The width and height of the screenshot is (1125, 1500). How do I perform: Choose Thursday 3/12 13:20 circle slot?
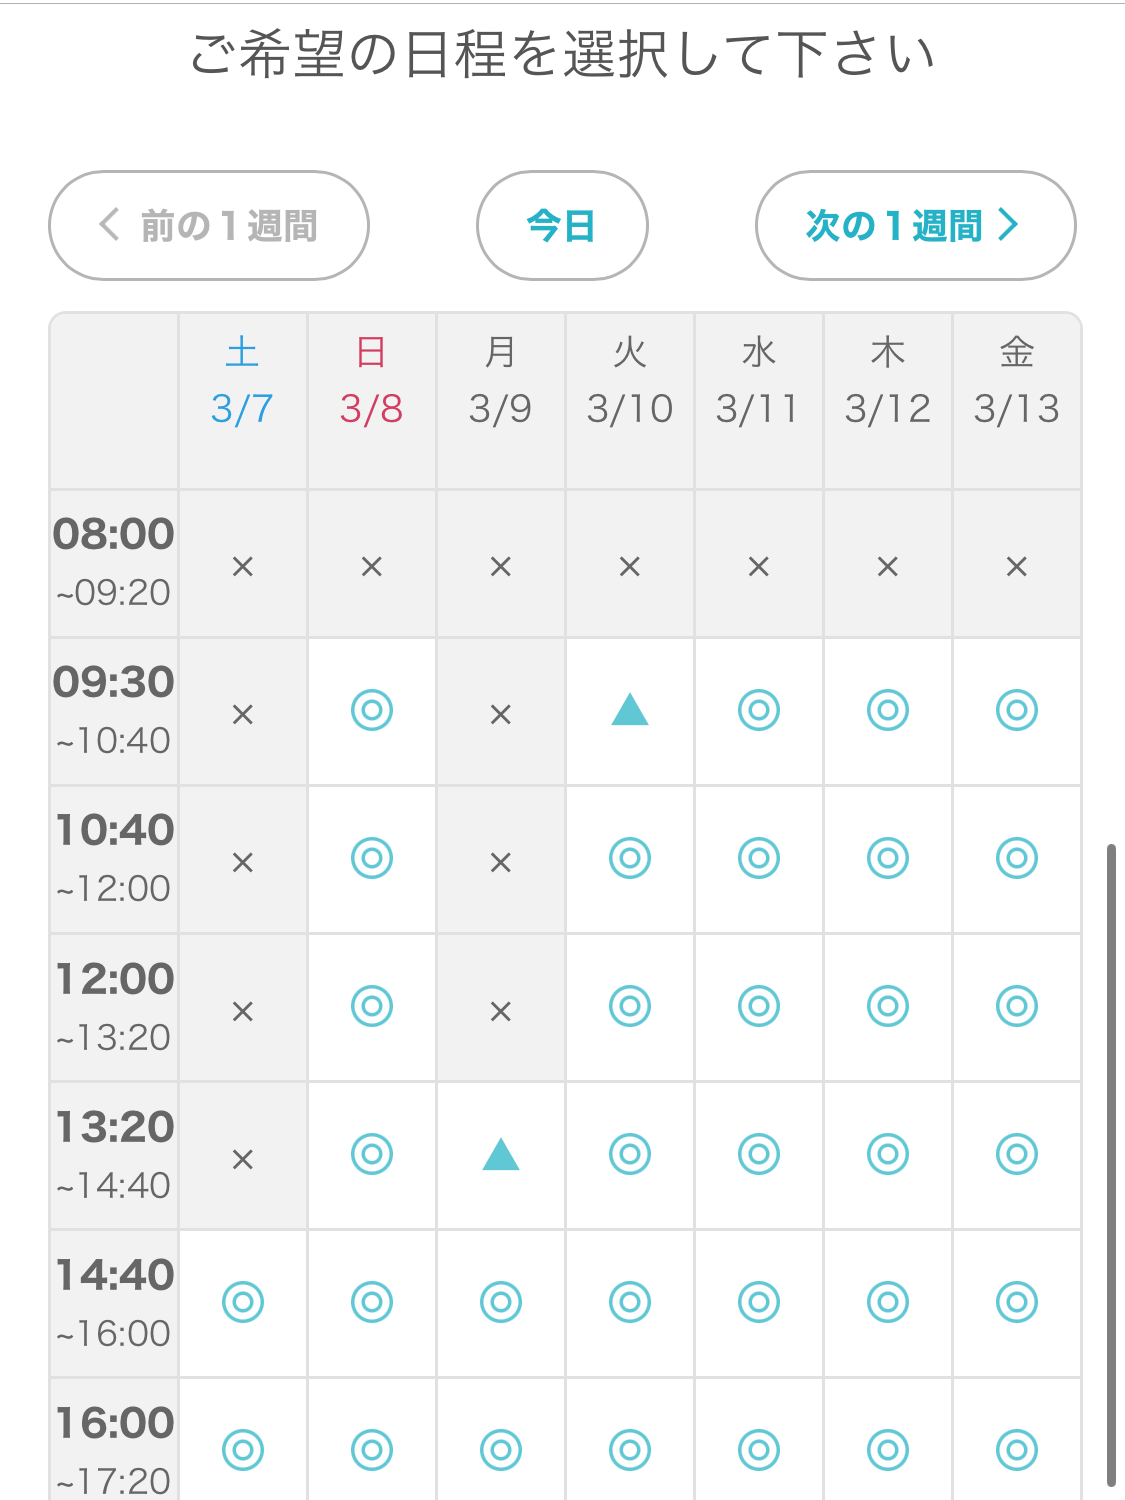[x=888, y=1154]
